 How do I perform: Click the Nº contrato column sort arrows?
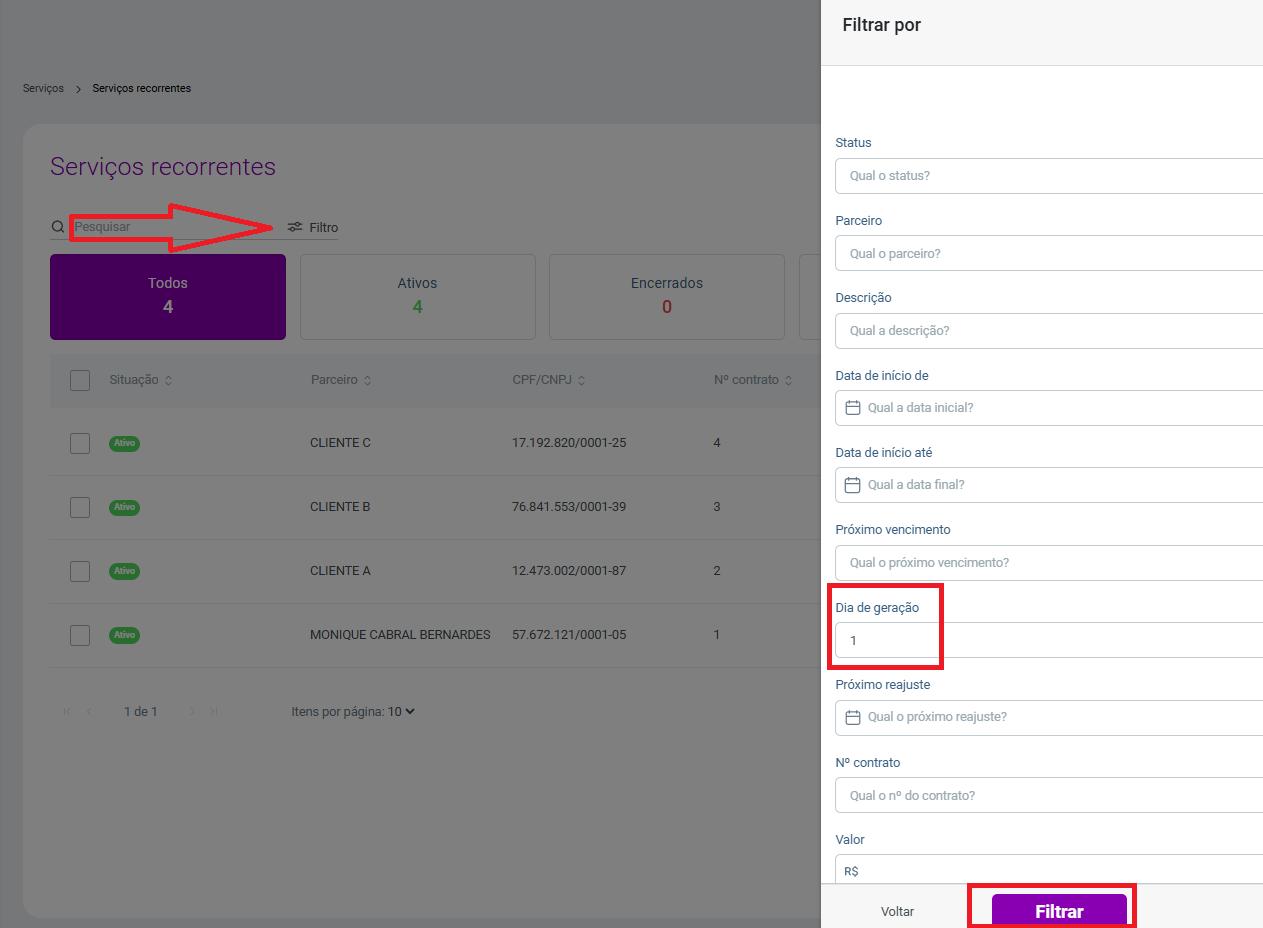tap(788, 380)
